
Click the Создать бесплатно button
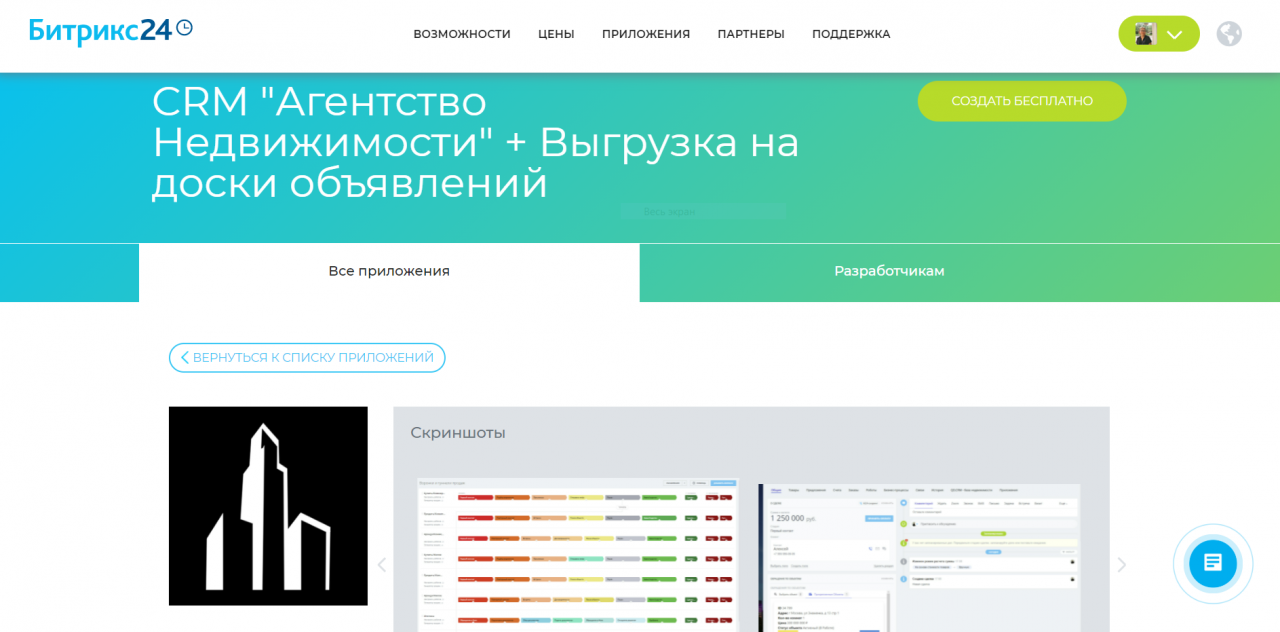1022,101
